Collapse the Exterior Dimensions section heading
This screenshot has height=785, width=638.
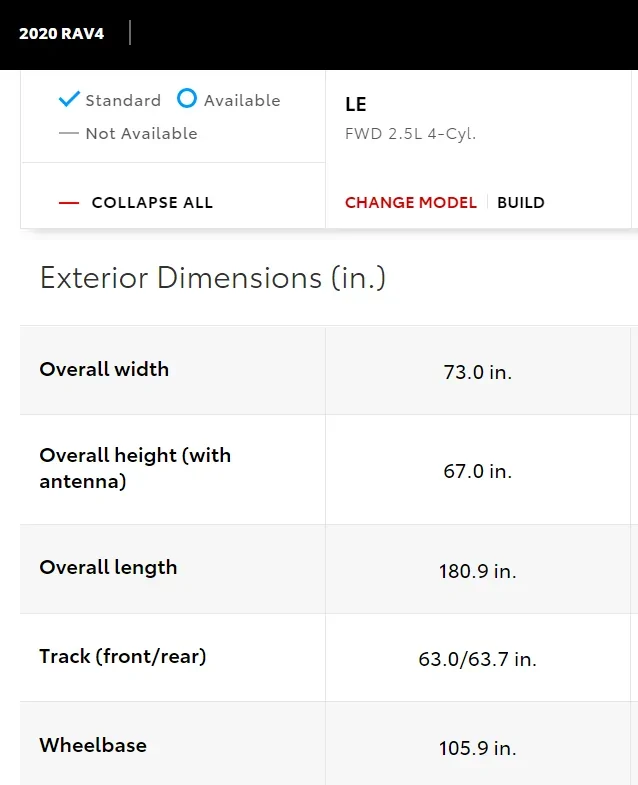[x=212, y=278]
